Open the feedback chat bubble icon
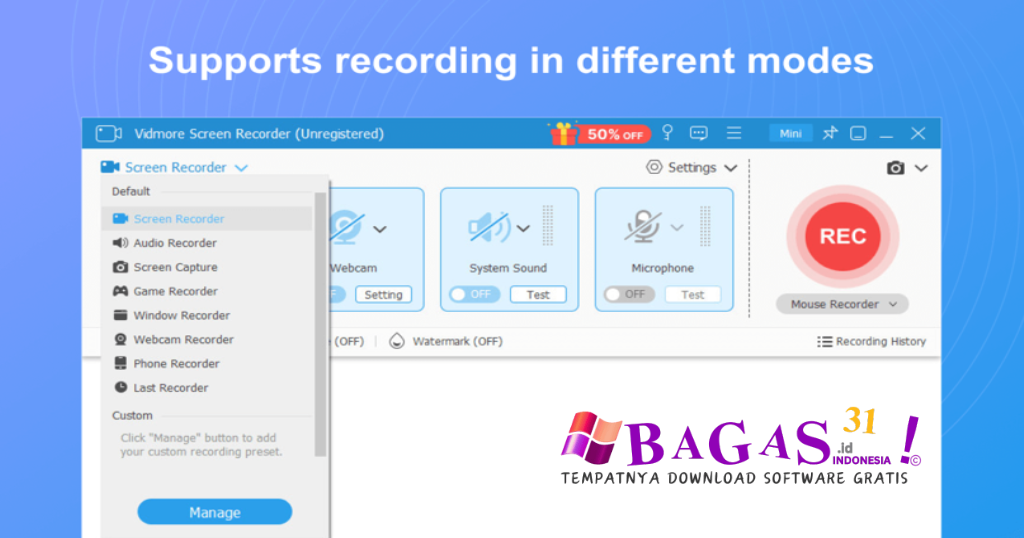 click(x=699, y=133)
